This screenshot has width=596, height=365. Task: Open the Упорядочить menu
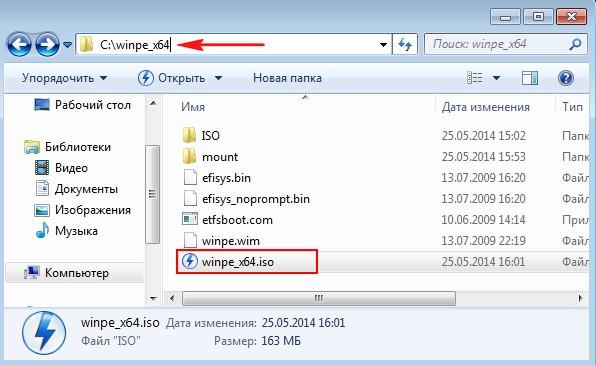click(64, 78)
